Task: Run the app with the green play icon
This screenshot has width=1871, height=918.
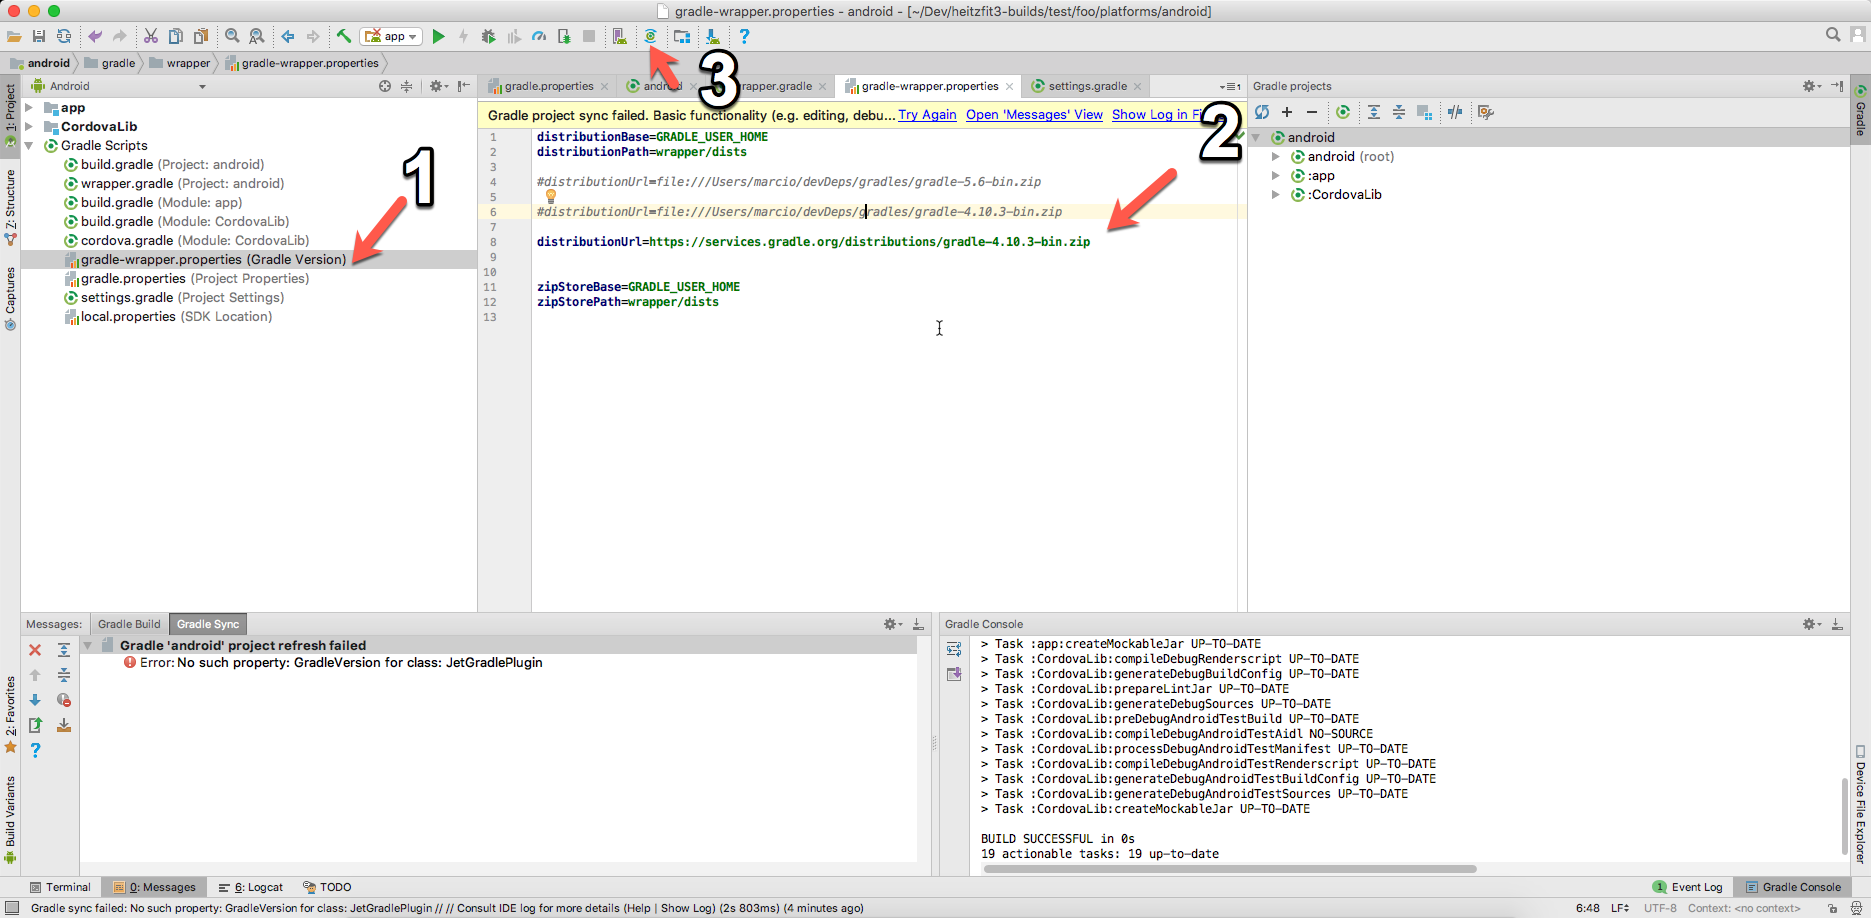Action: point(438,36)
